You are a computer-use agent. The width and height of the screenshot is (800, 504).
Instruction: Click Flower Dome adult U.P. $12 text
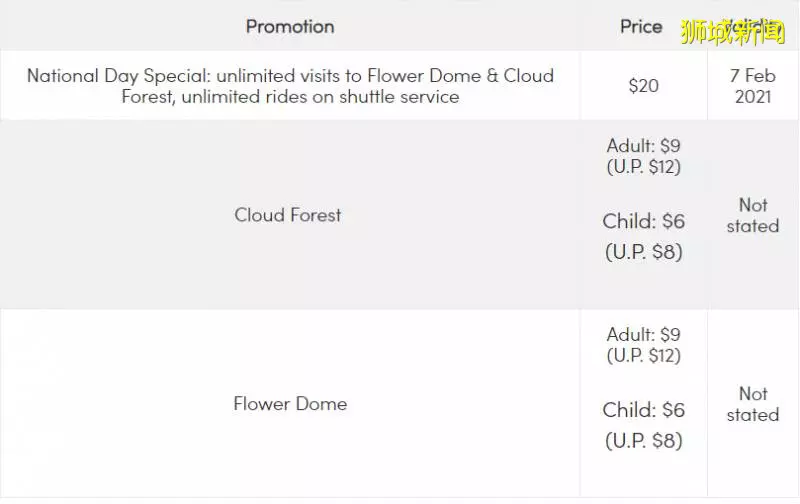tap(643, 356)
